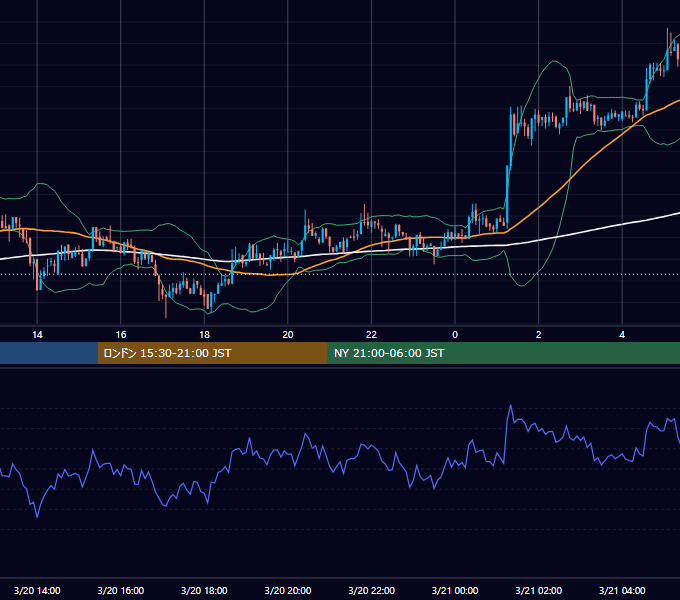Click the 14 hour label on the price chart axis

click(37, 335)
